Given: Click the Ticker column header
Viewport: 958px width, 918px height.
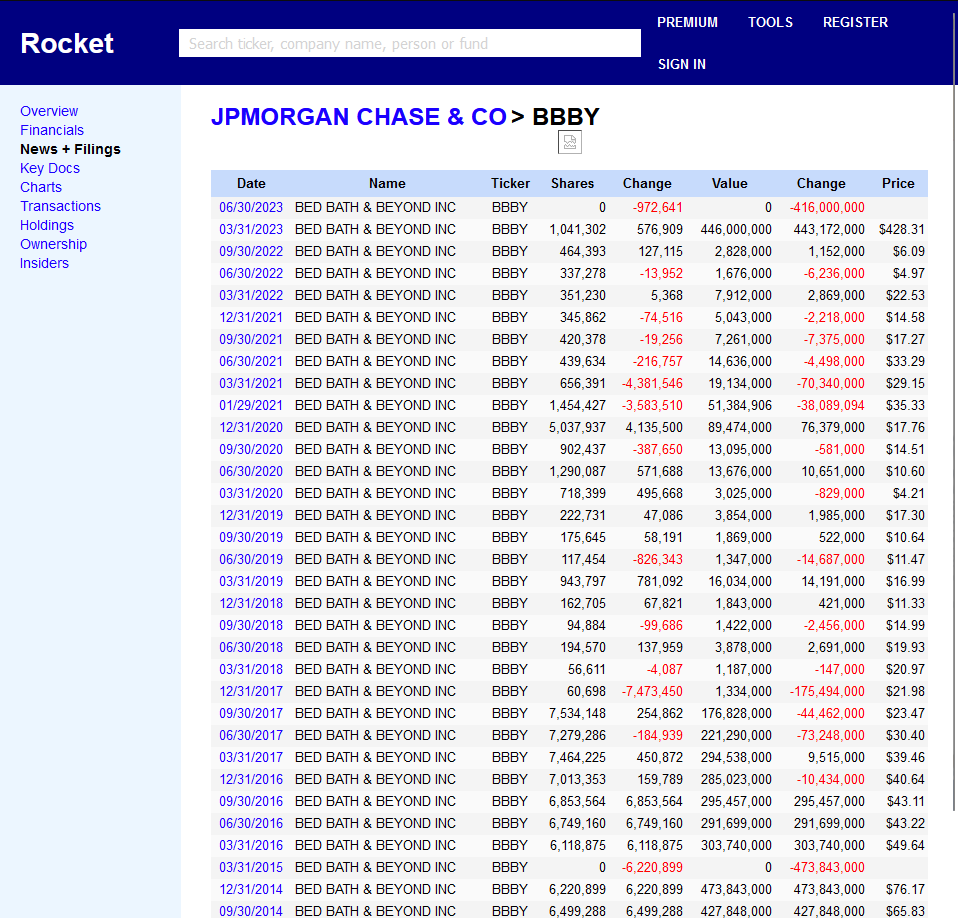Looking at the screenshot, I should pyautogui.click(x=510, y=183).
